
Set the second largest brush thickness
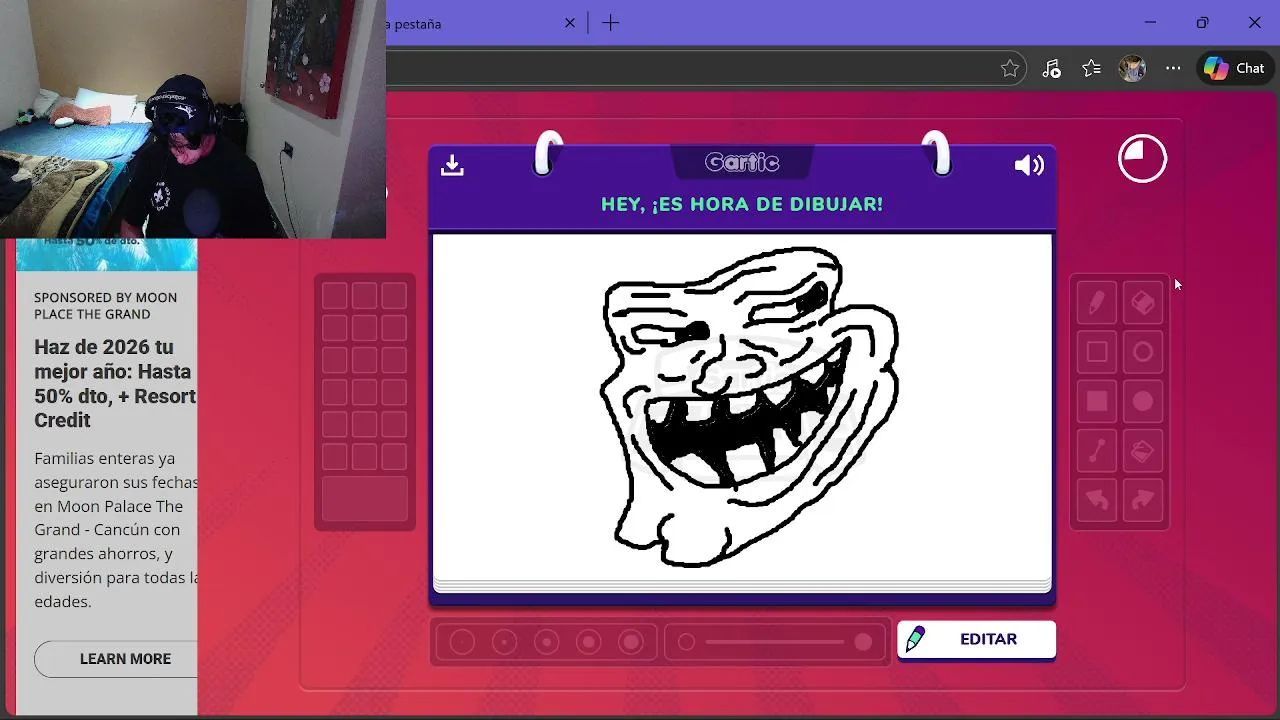588,642
